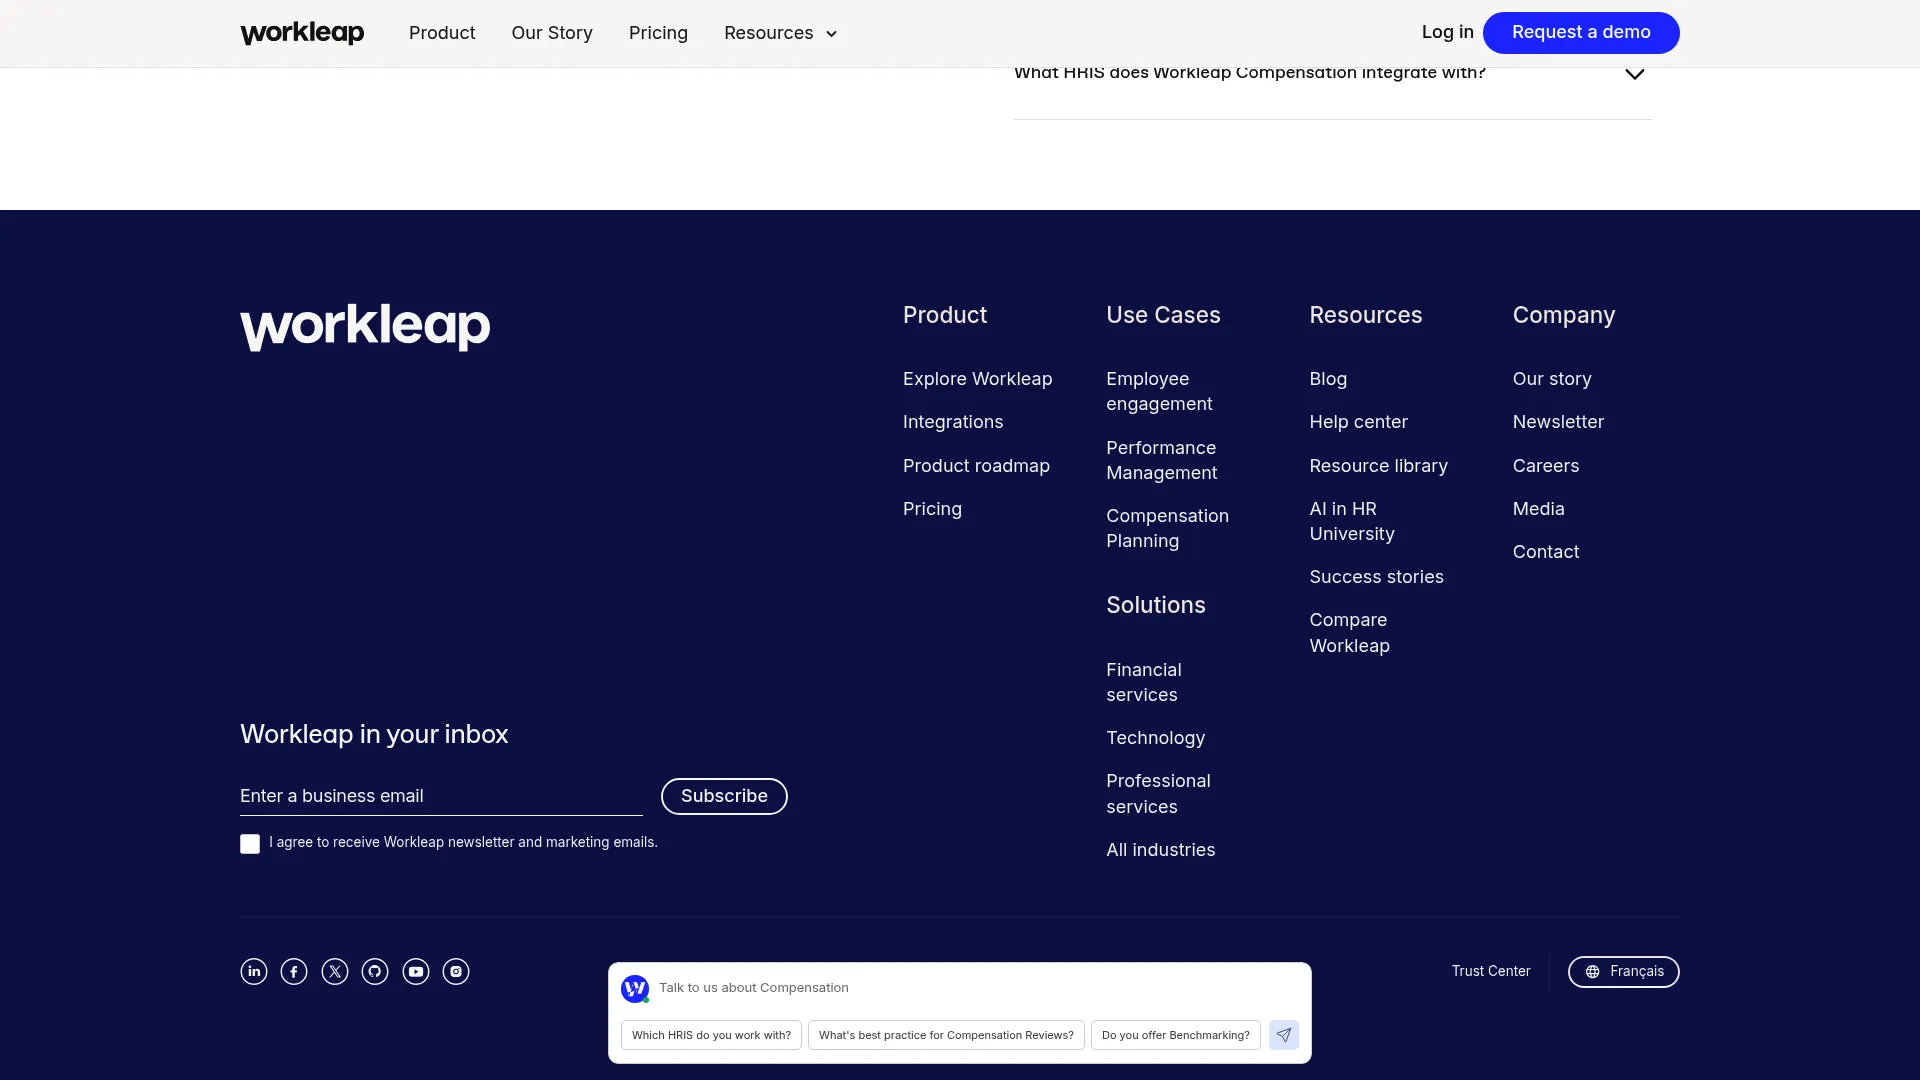This screenshot has width=1920, height=1080.
Task: Open the Employee engagement use case link
Action: [x=1159, y=391]
